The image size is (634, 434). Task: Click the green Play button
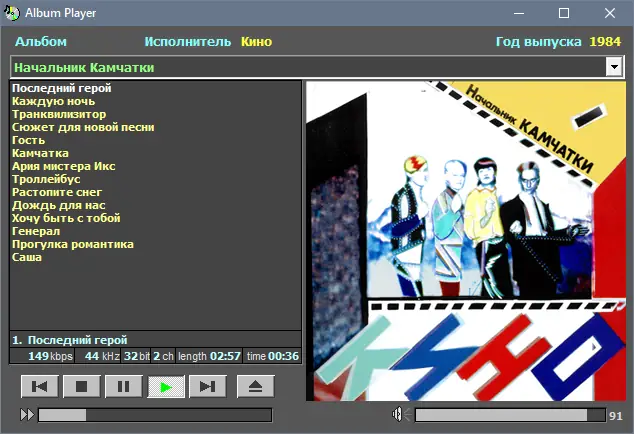166,387
